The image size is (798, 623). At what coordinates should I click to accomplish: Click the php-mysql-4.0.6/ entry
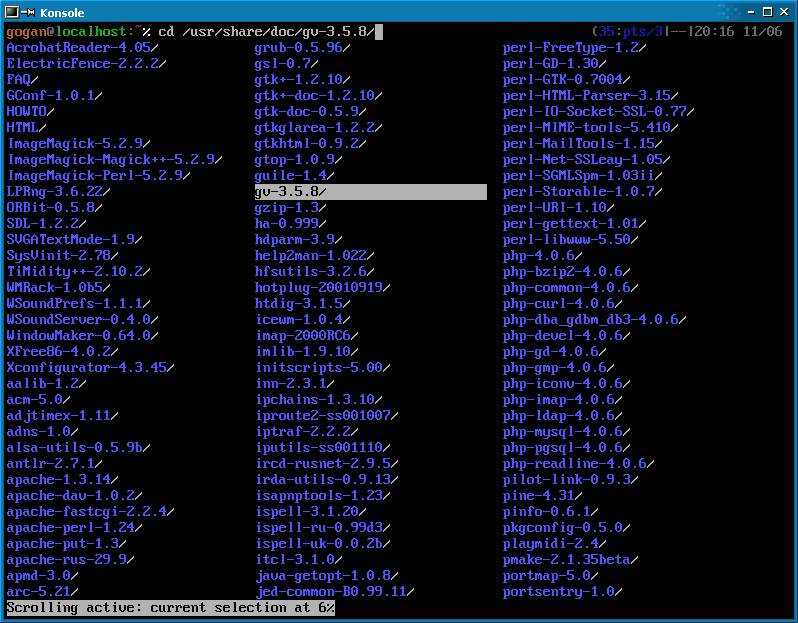click(x=566, y=432)
